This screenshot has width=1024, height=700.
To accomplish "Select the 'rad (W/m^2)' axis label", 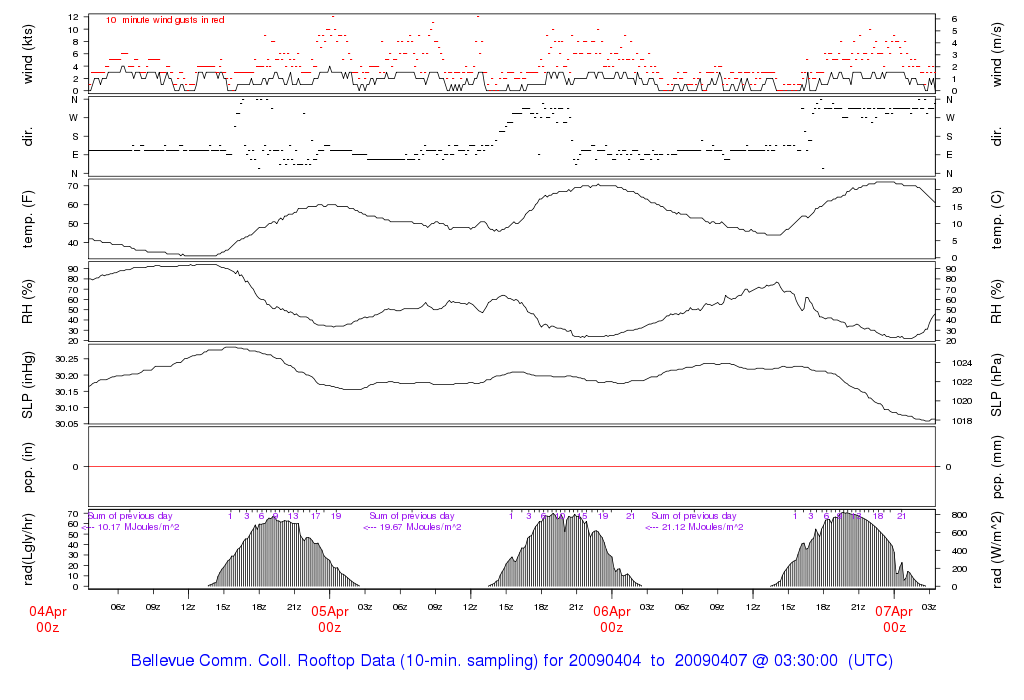I will coord(996,549).
